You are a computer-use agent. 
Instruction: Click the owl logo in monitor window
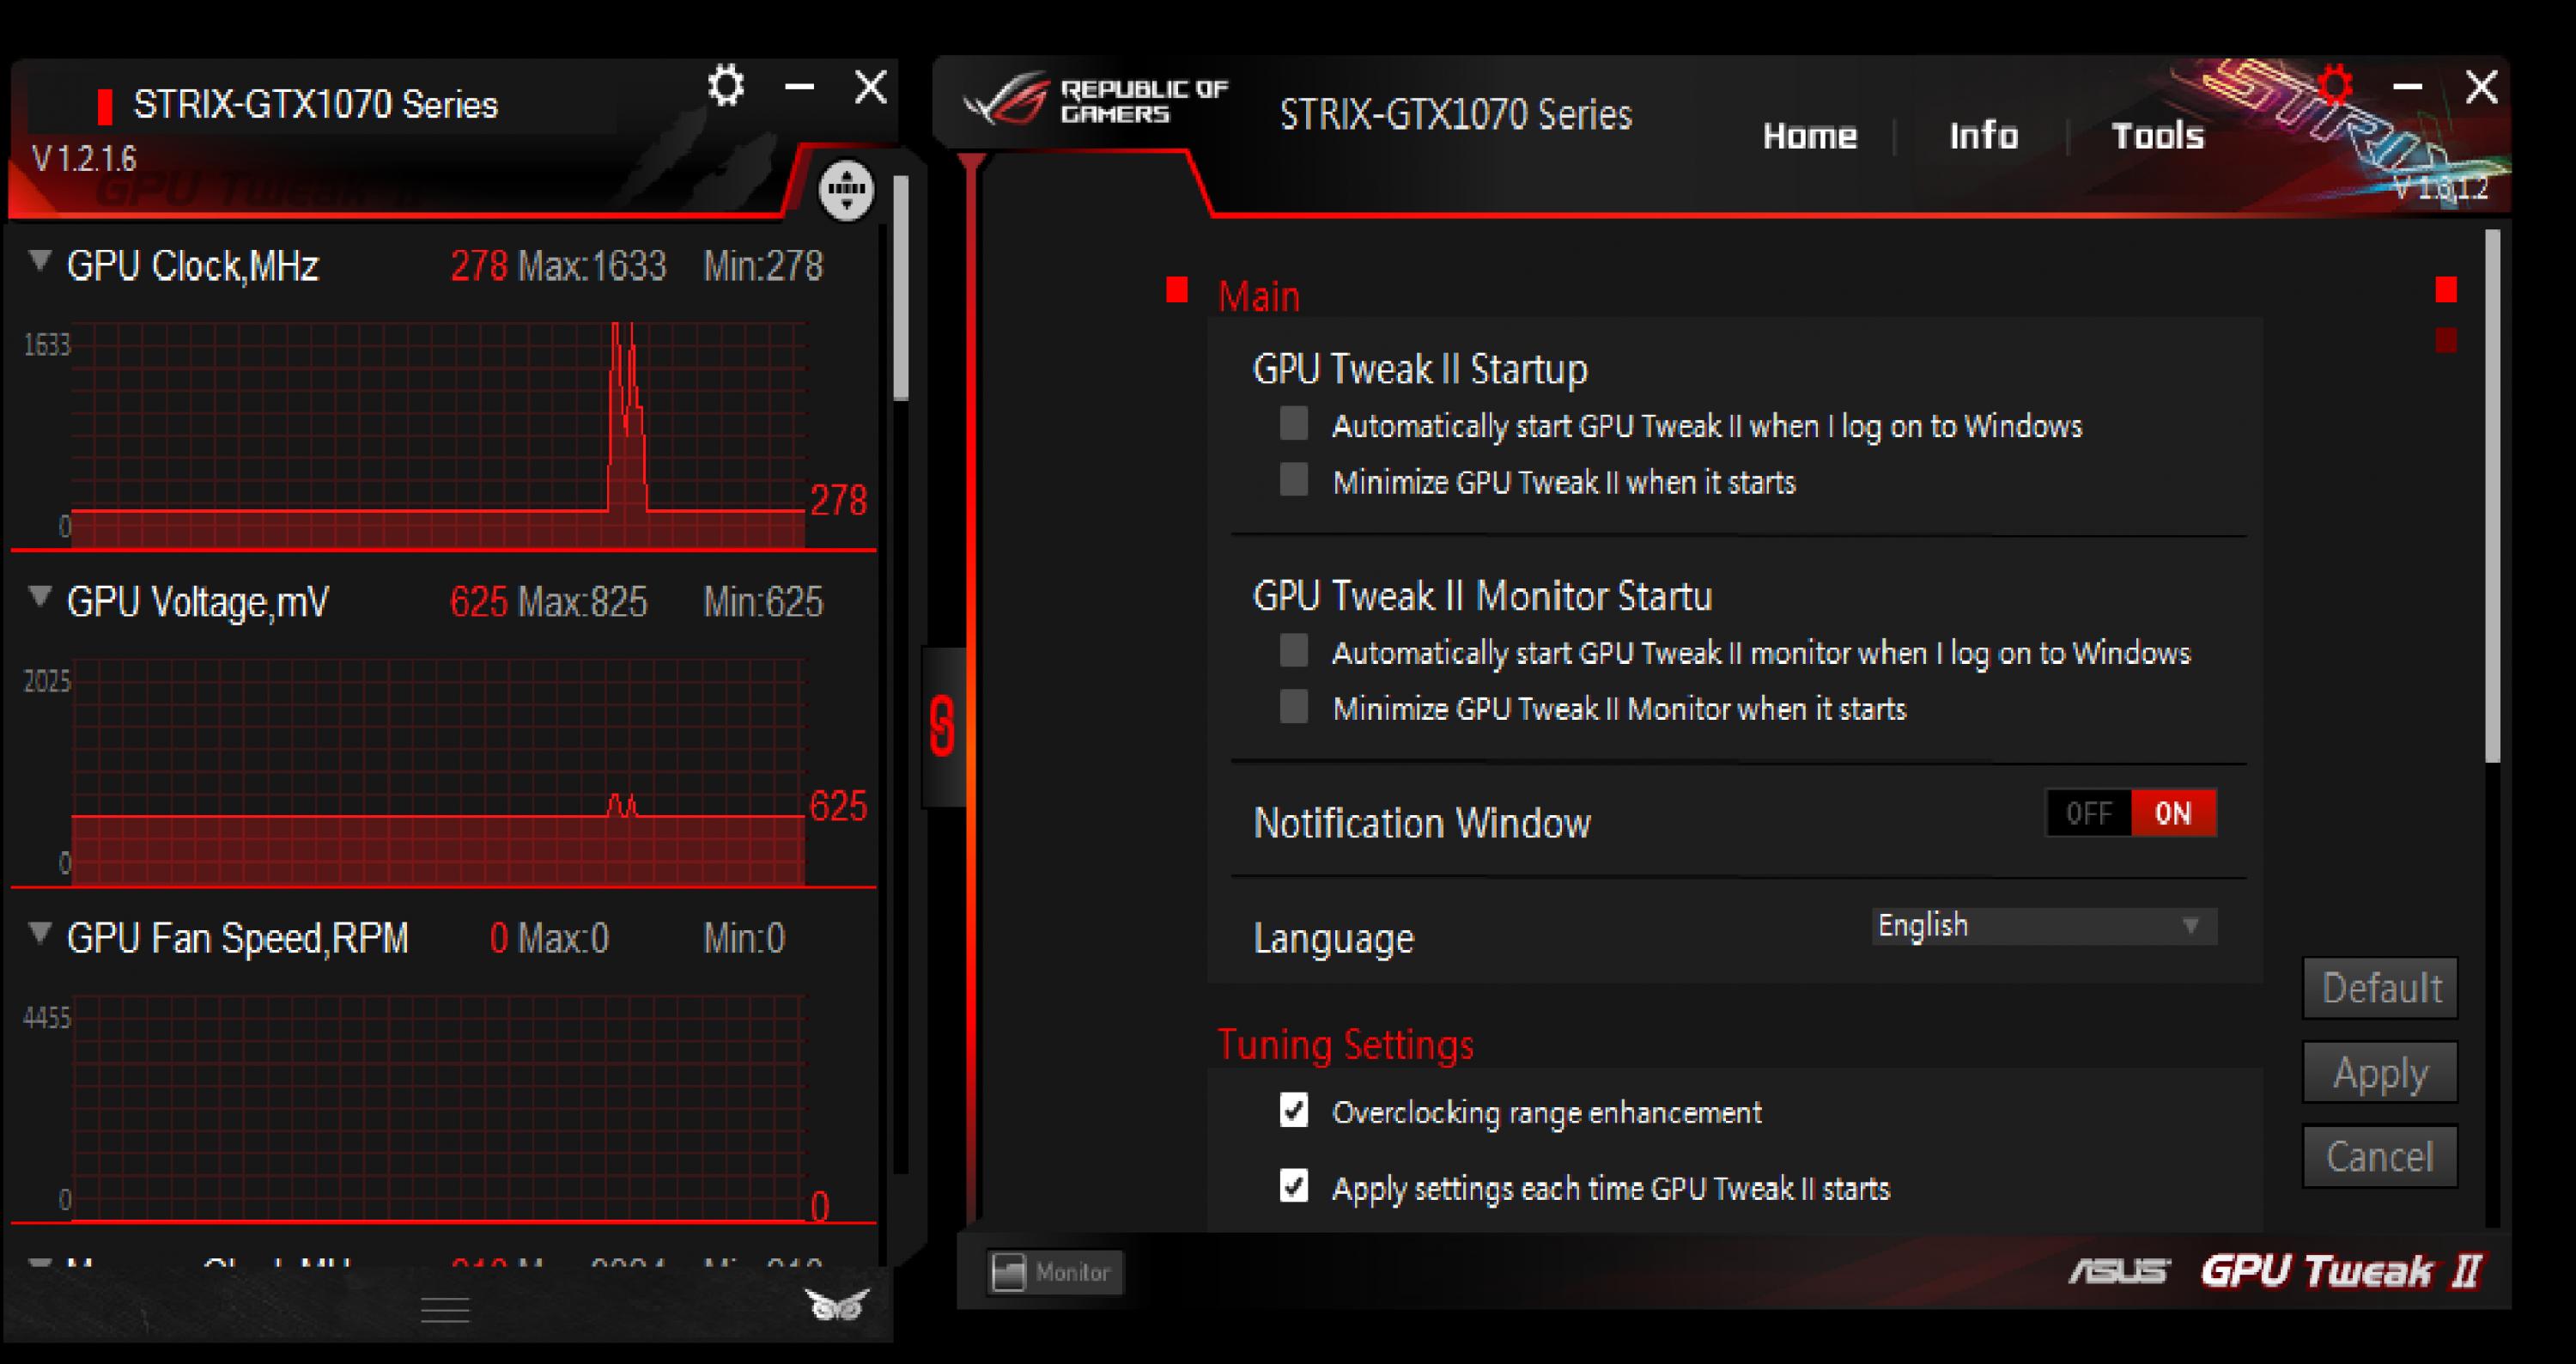tap(836, 1305)
